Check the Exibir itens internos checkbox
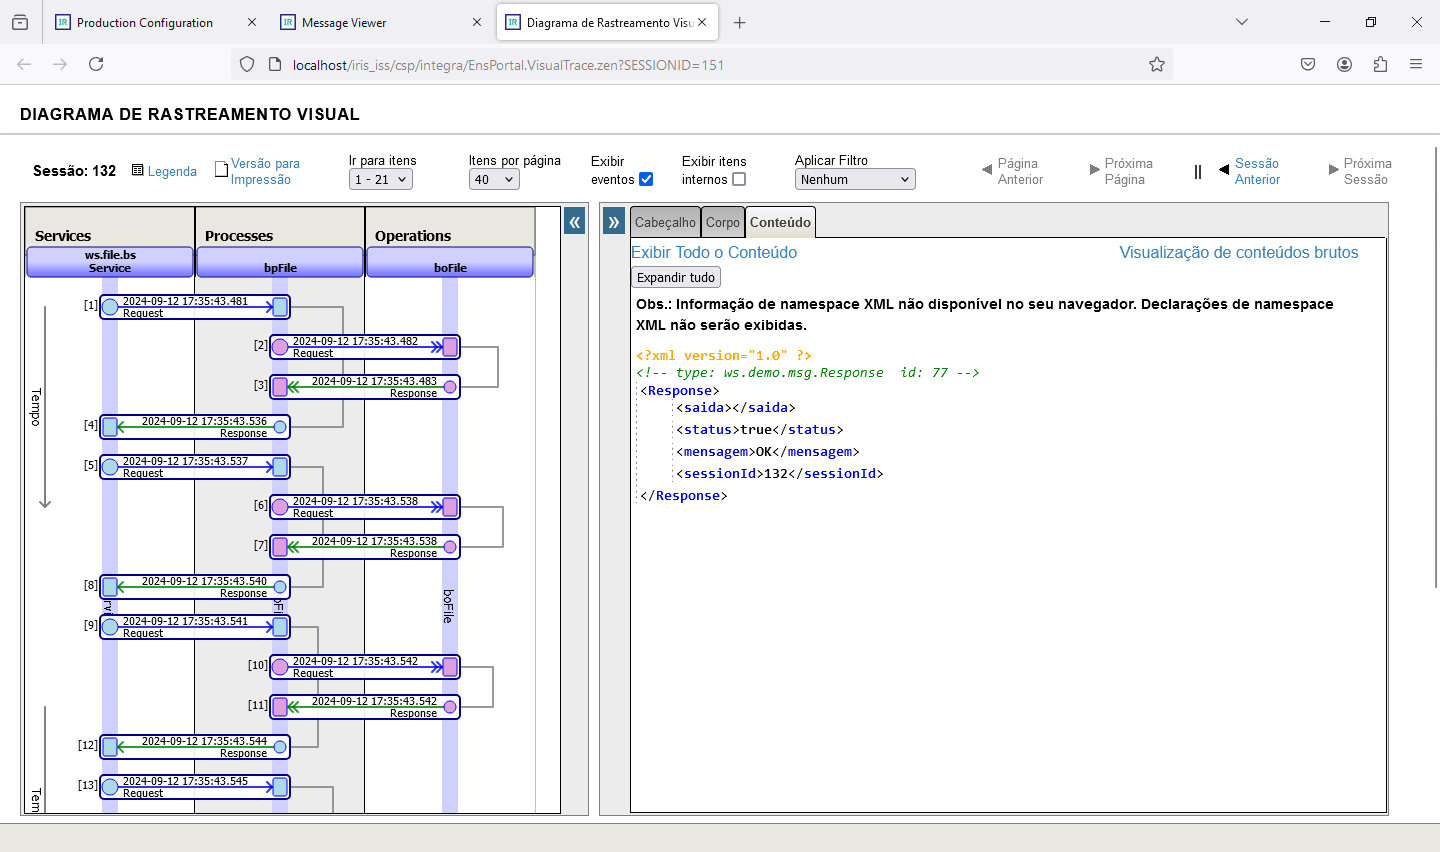Viewport: 1440px width, 852px height. 739,180
